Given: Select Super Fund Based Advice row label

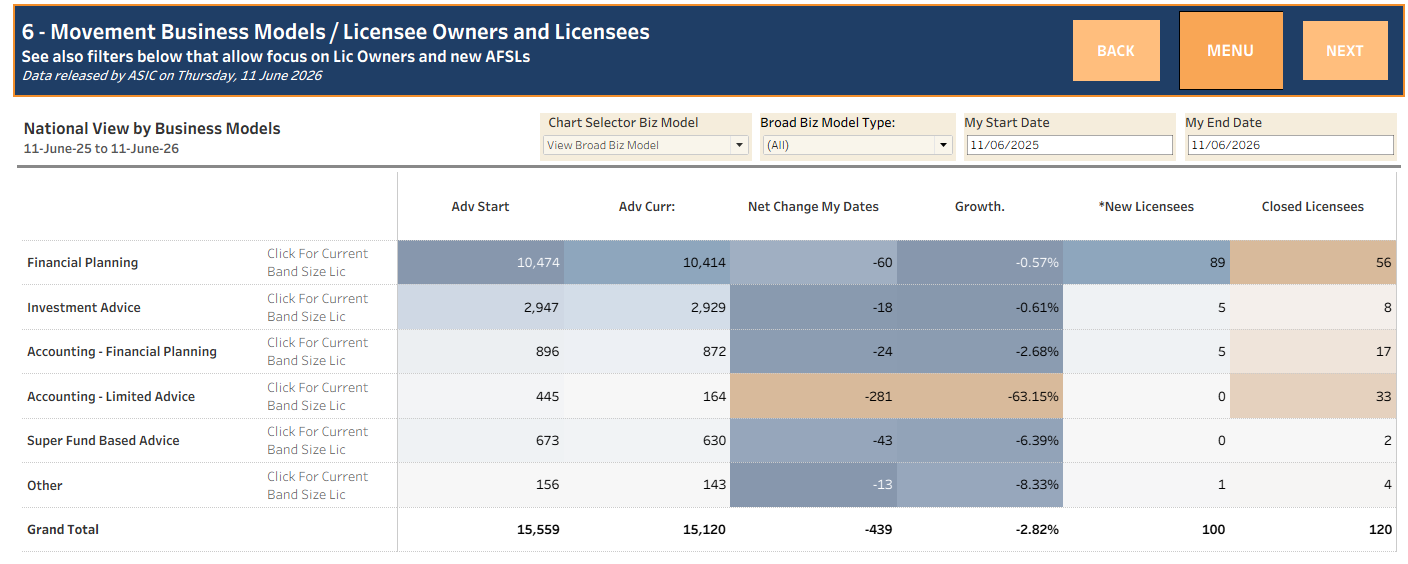Looking at the screenshot, I should 103,440.
